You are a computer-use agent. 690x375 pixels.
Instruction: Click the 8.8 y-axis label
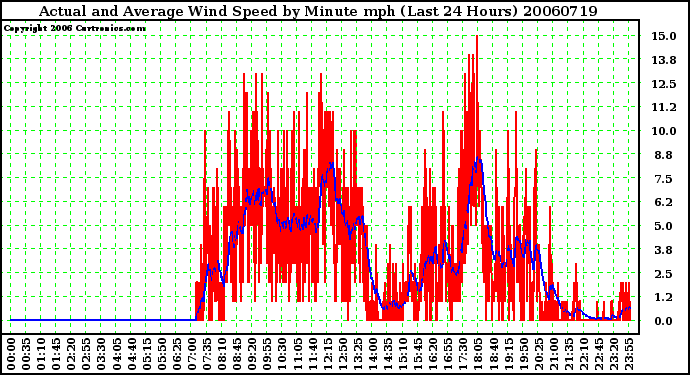(x=664, y=155)
